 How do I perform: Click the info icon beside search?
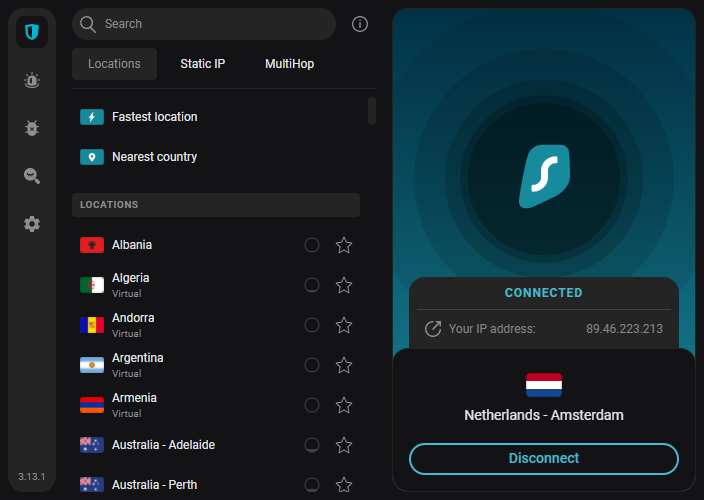[360, 24]
